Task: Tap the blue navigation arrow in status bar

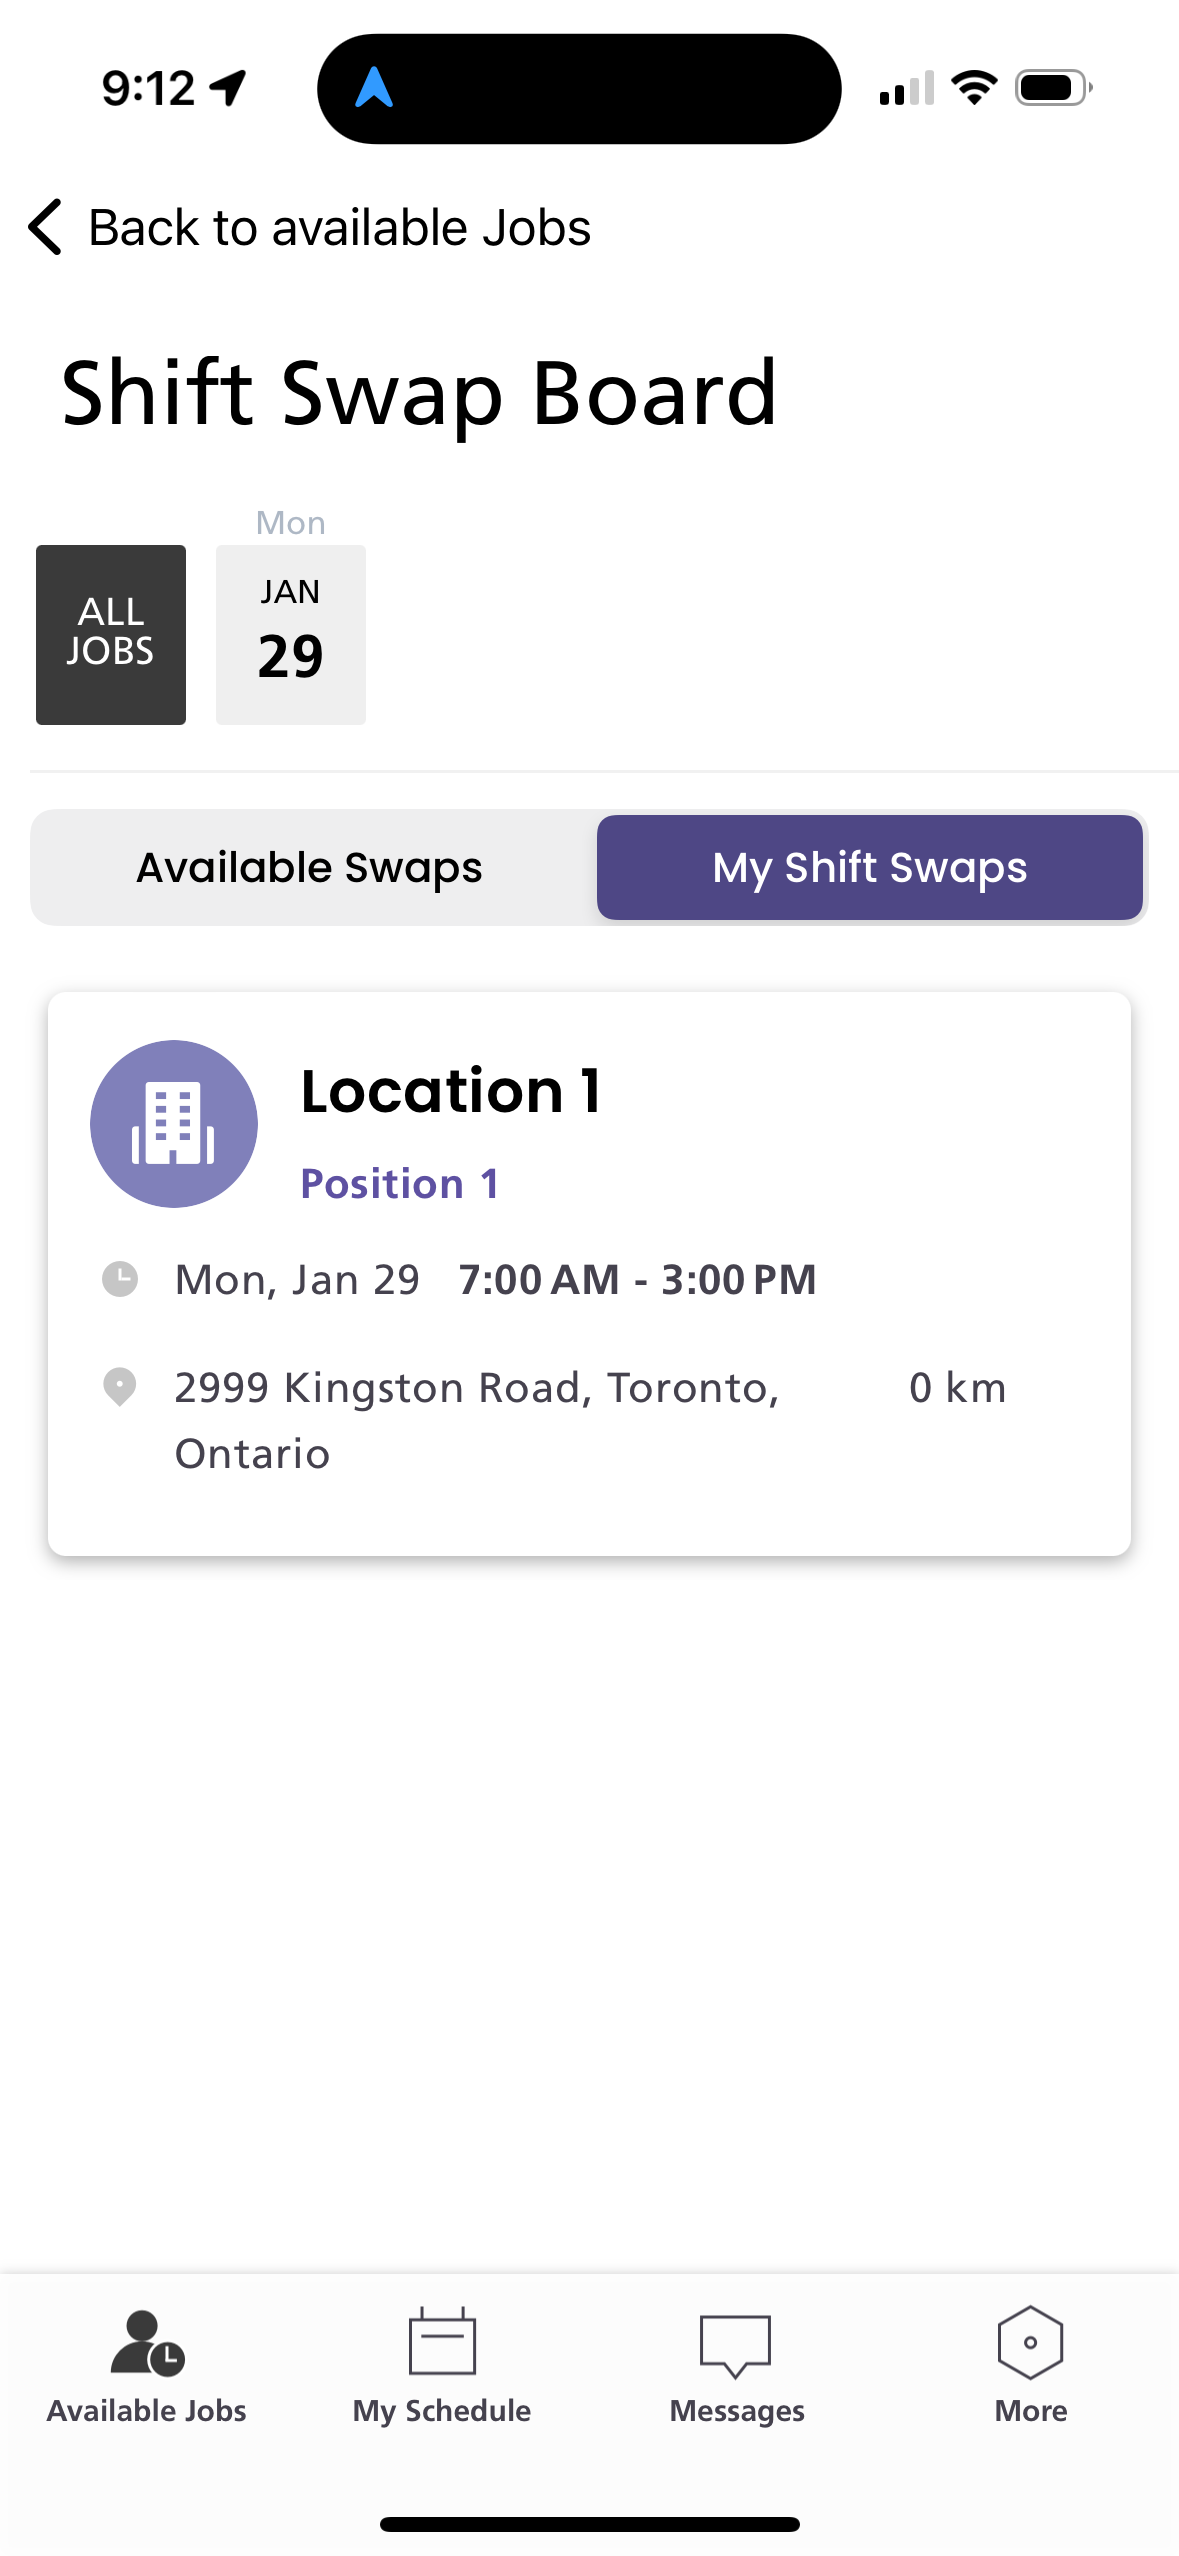Action: click(x=374, y=88)
